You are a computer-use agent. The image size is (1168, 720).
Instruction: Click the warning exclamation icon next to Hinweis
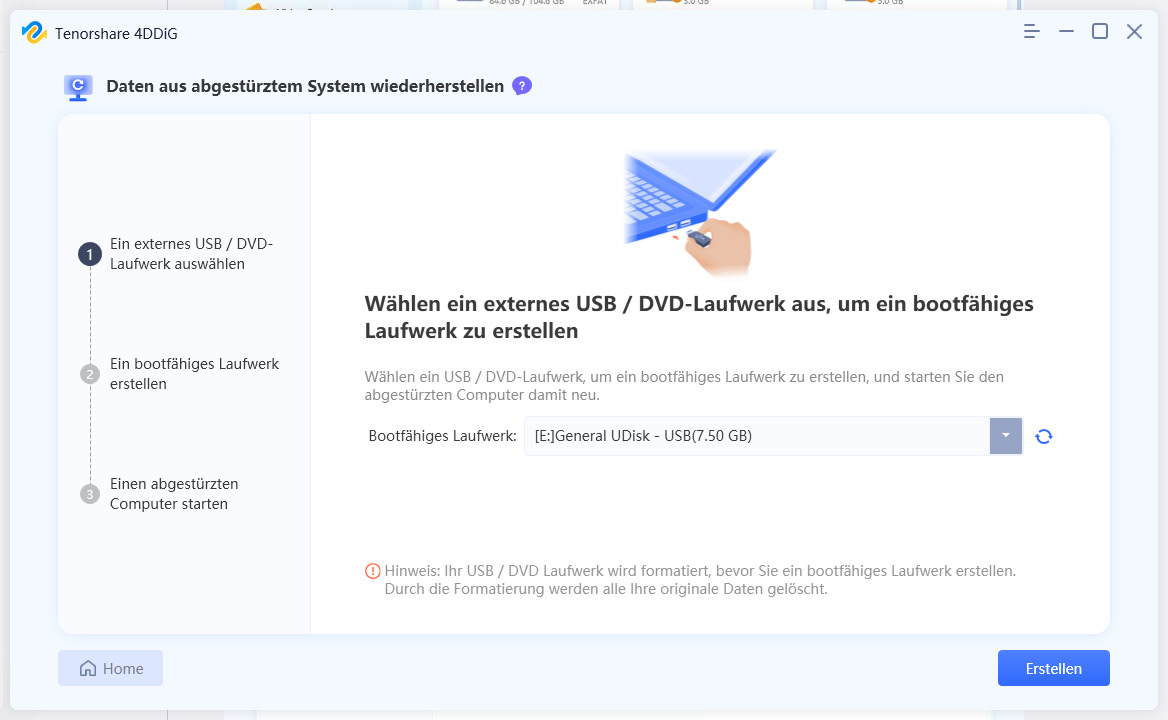[372, 570]
